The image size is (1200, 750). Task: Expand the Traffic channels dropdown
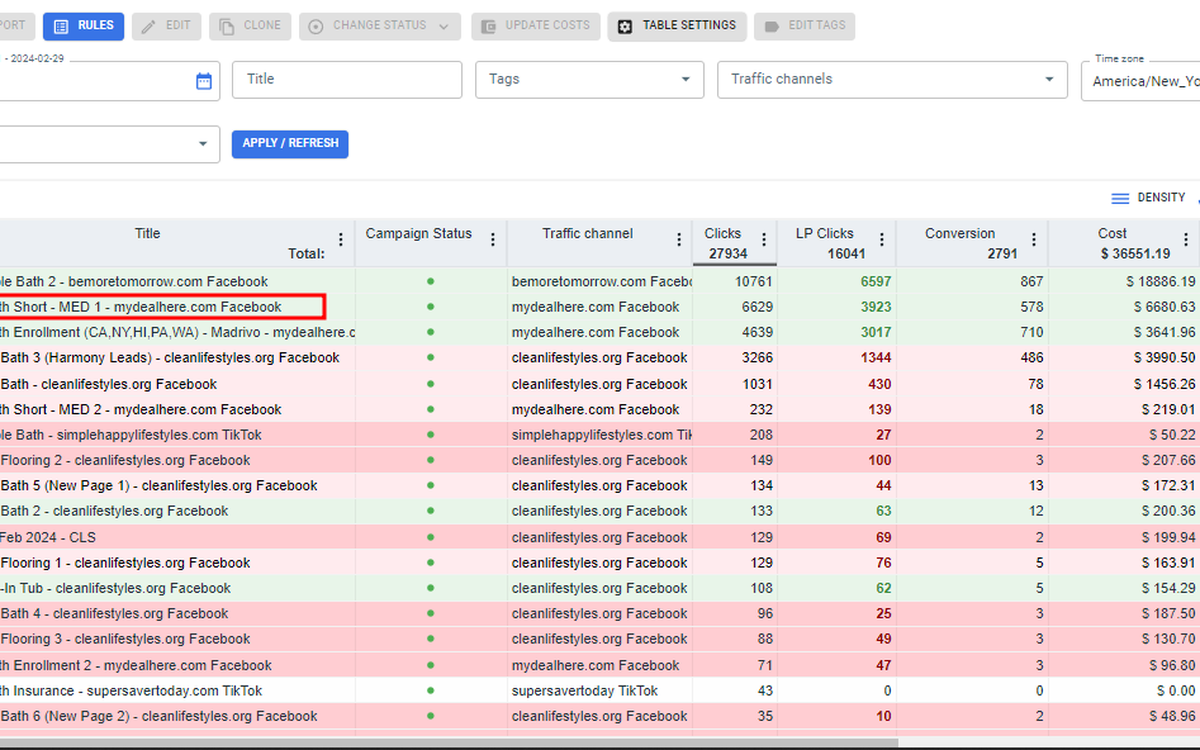pyautogui.click(x=892, y=80)
